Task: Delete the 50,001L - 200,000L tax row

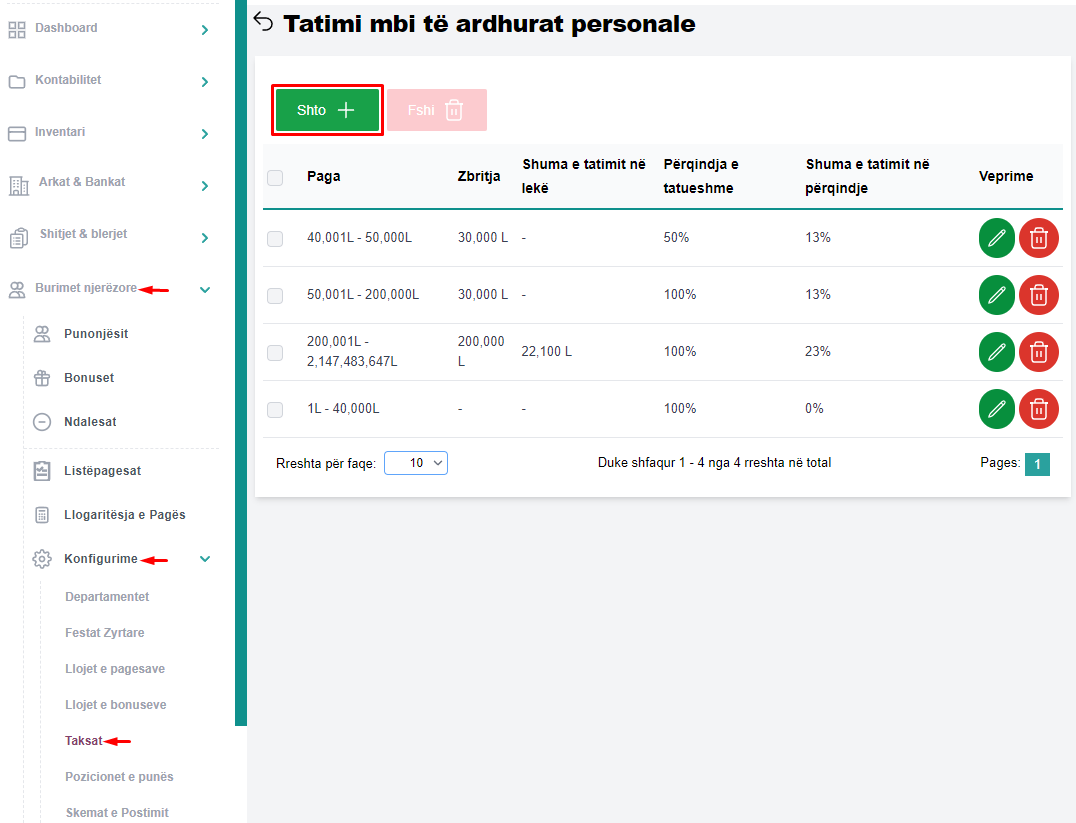Action: coord(1038,295)
